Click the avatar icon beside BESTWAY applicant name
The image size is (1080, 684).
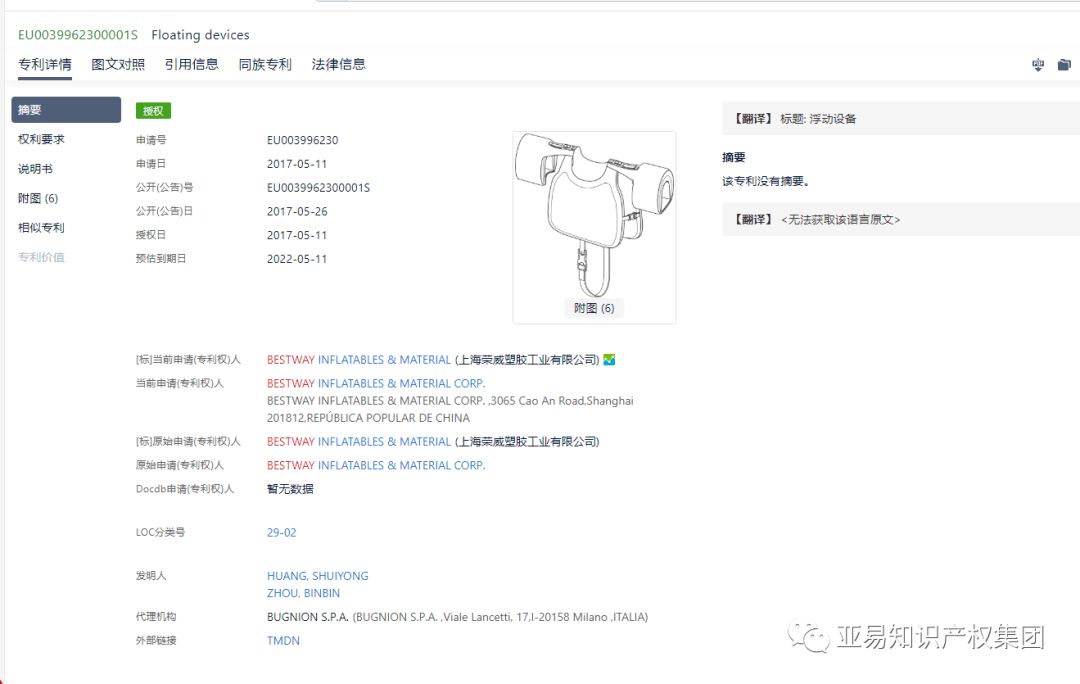pos(611,359)
